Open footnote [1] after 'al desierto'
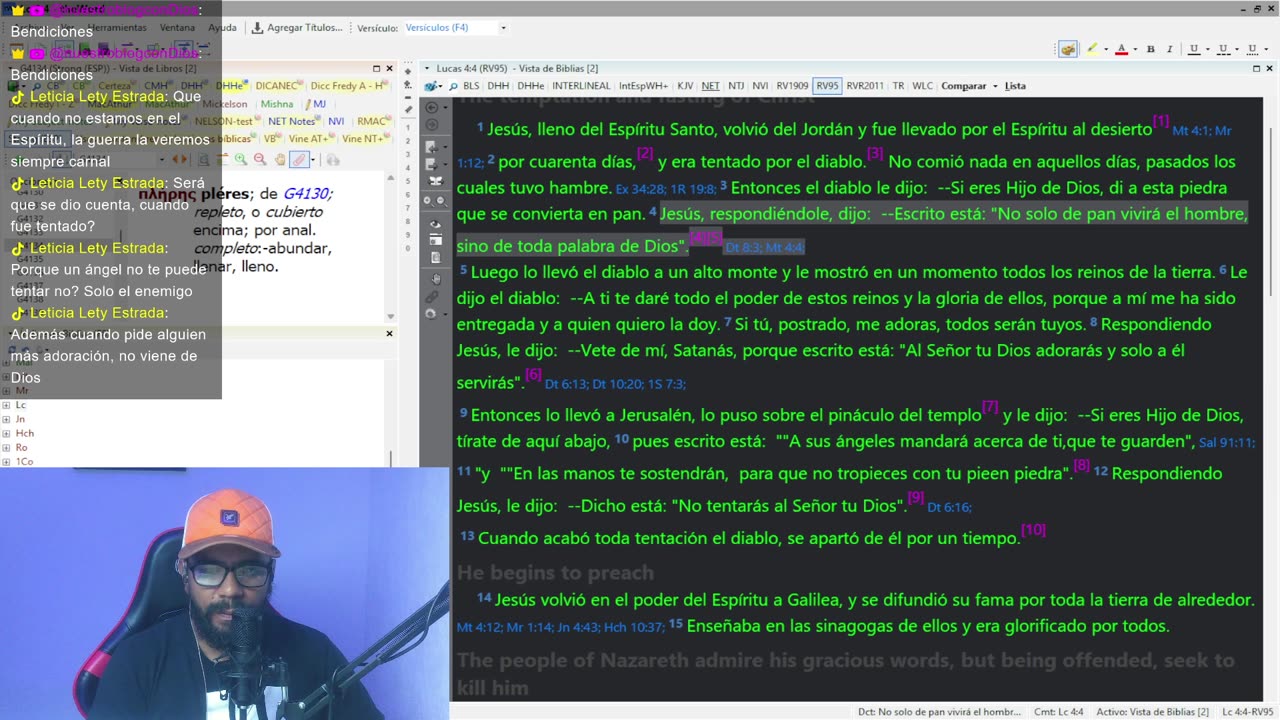Viewport: 1280px width, 720px height. [1160, 121]
